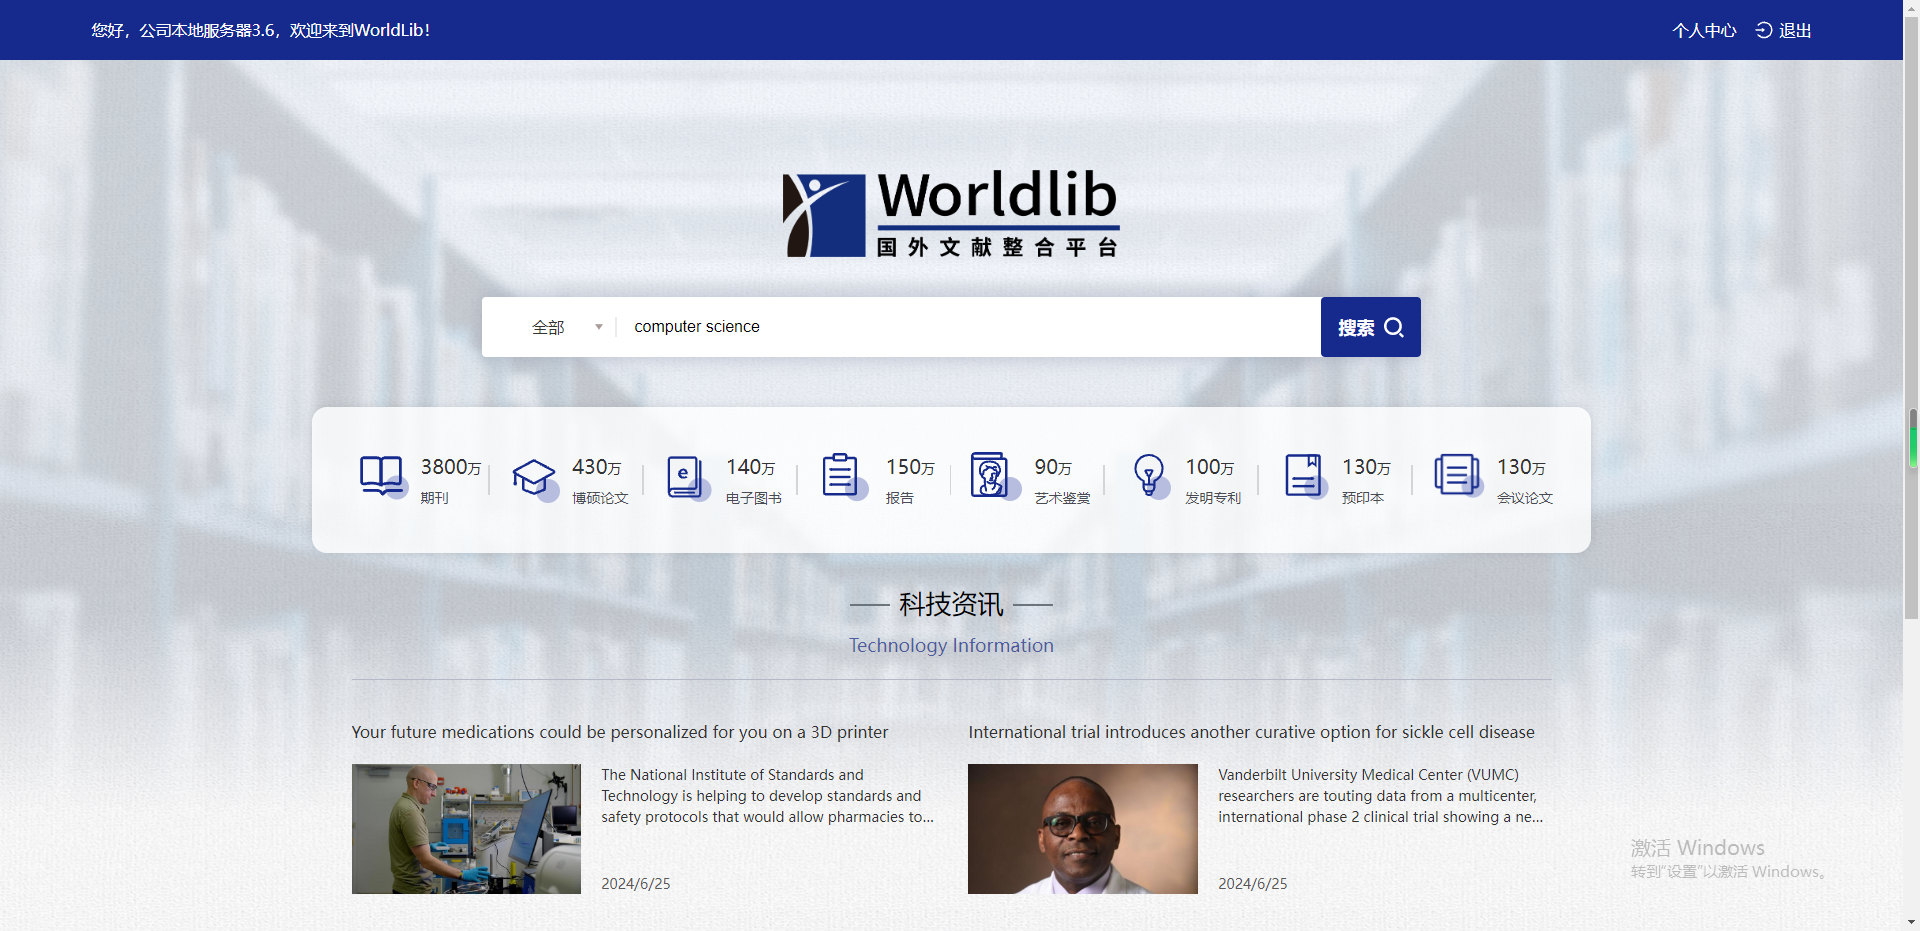
Task: Click the 140万 e-books count
Action: click(751, 467)
